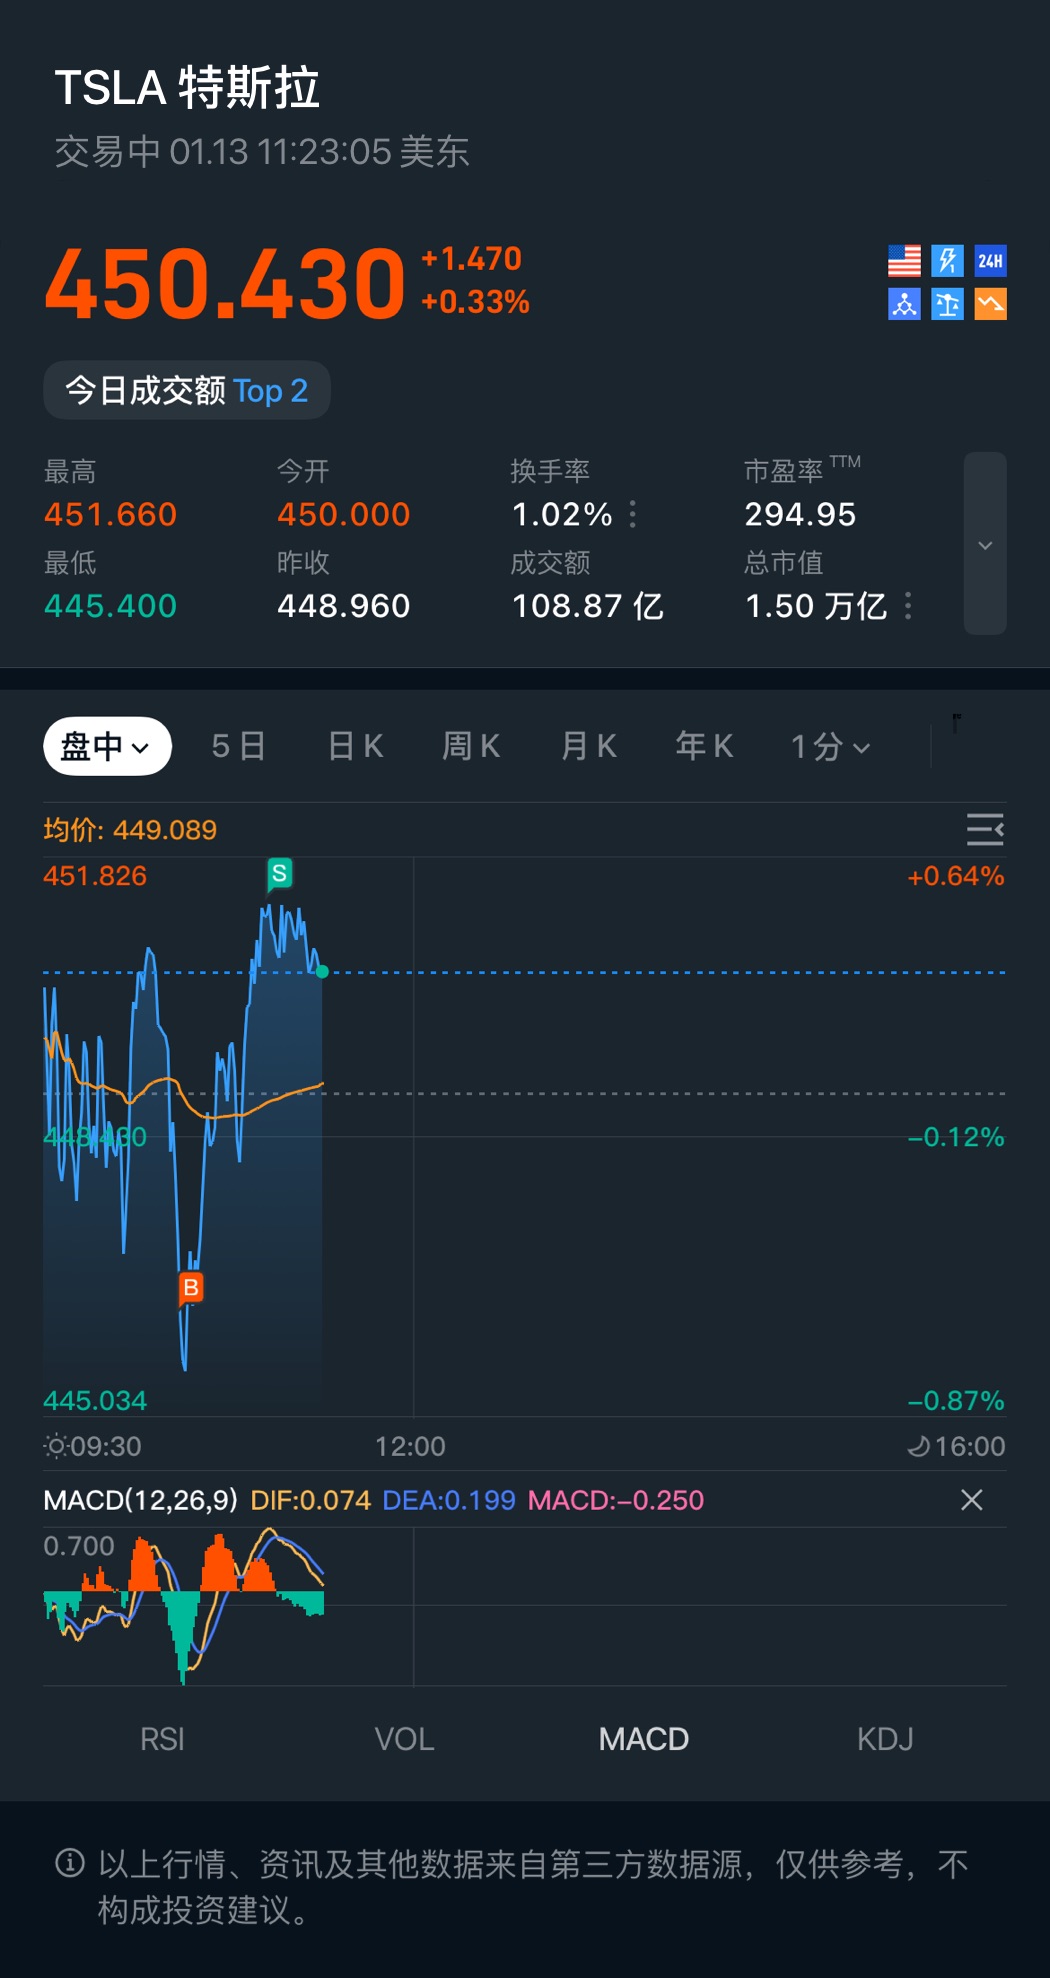Tap the S sell marker on chart
The width and height of the screenshot is (1050, 1978).
pyautogui.click(x=280, y=873)
